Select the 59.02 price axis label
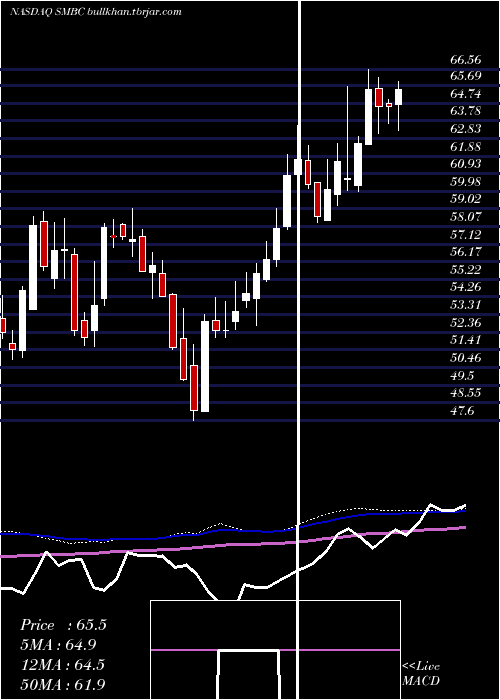The image size is (500, 700). 466,199
